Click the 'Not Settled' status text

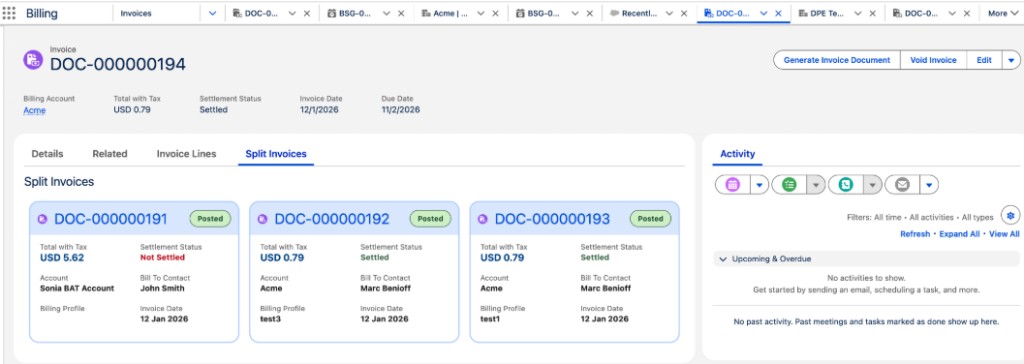pyautogui.click(x=162, y=257)
